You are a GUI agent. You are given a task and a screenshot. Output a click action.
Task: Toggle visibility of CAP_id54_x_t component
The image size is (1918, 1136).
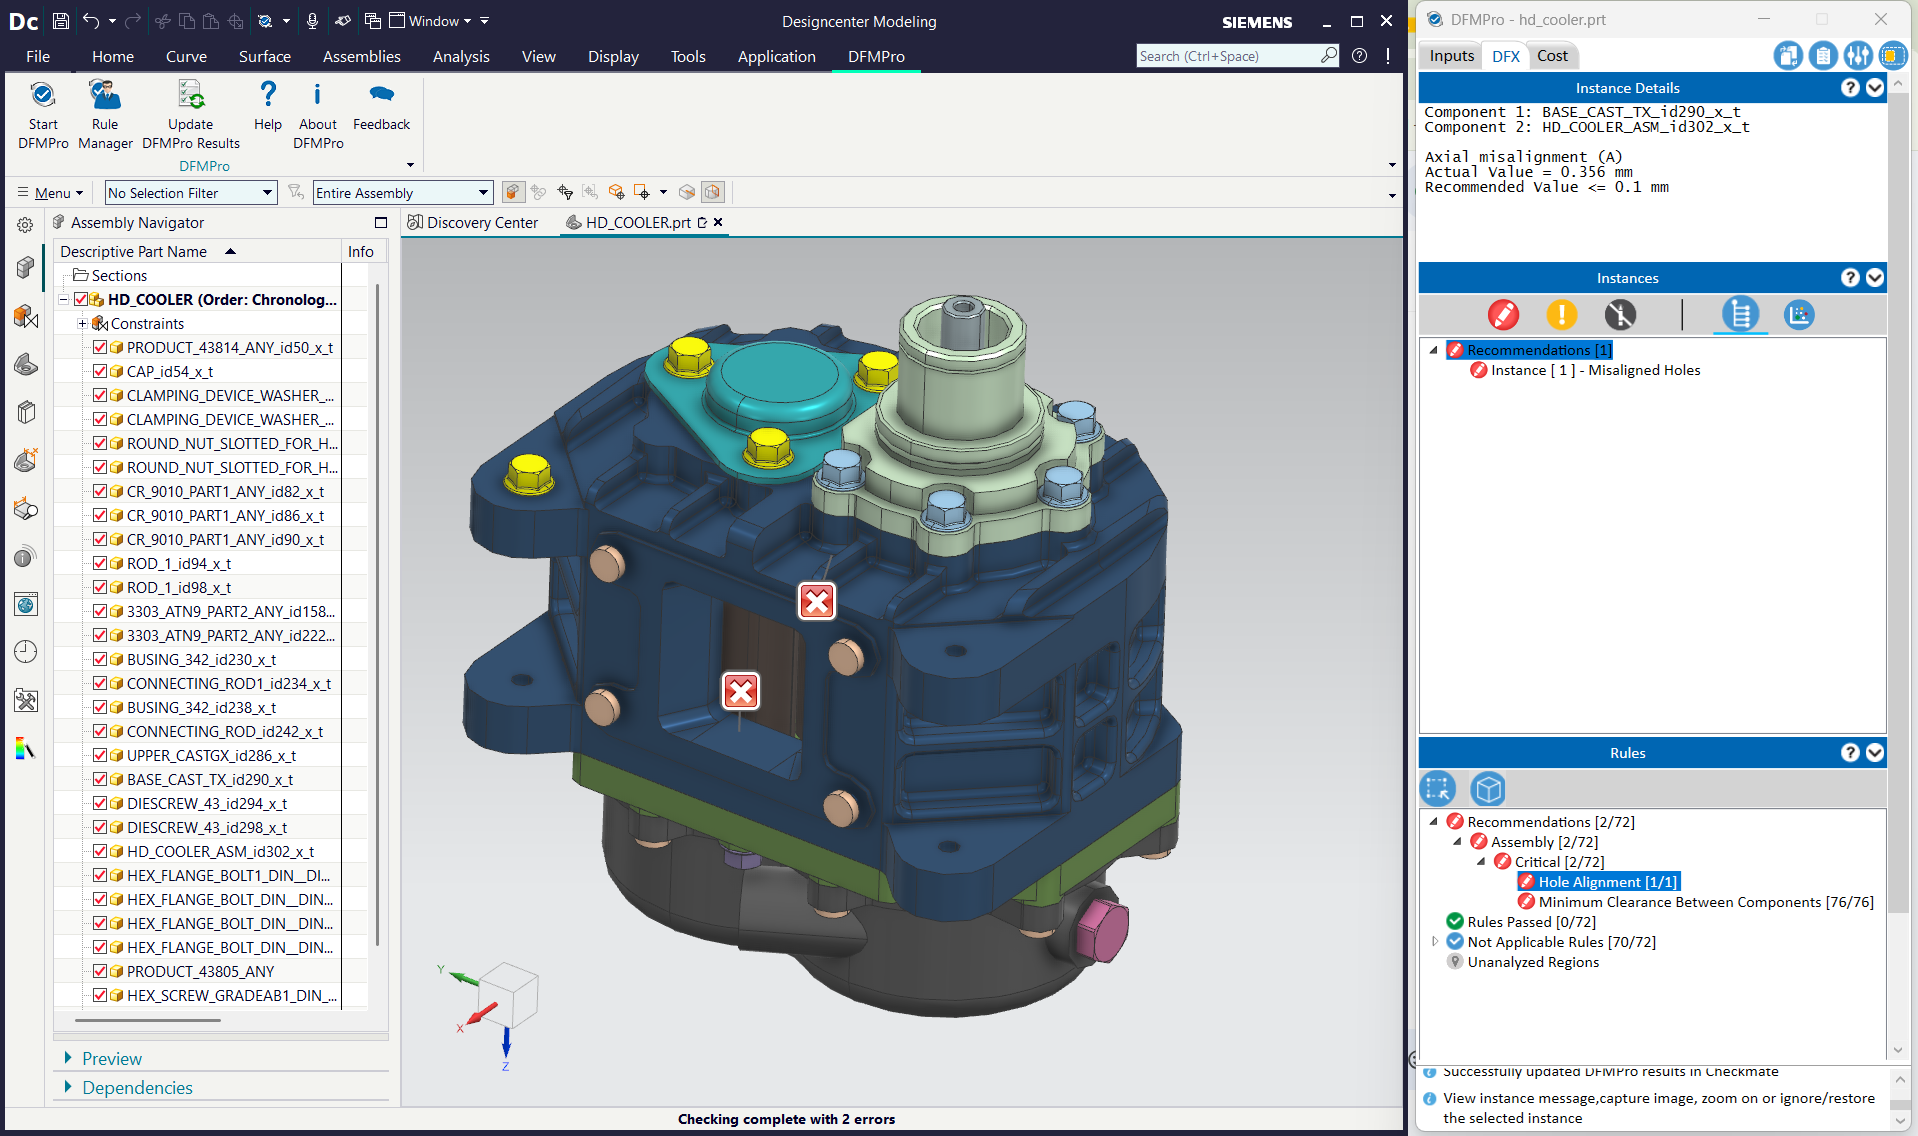pos(100,372)
